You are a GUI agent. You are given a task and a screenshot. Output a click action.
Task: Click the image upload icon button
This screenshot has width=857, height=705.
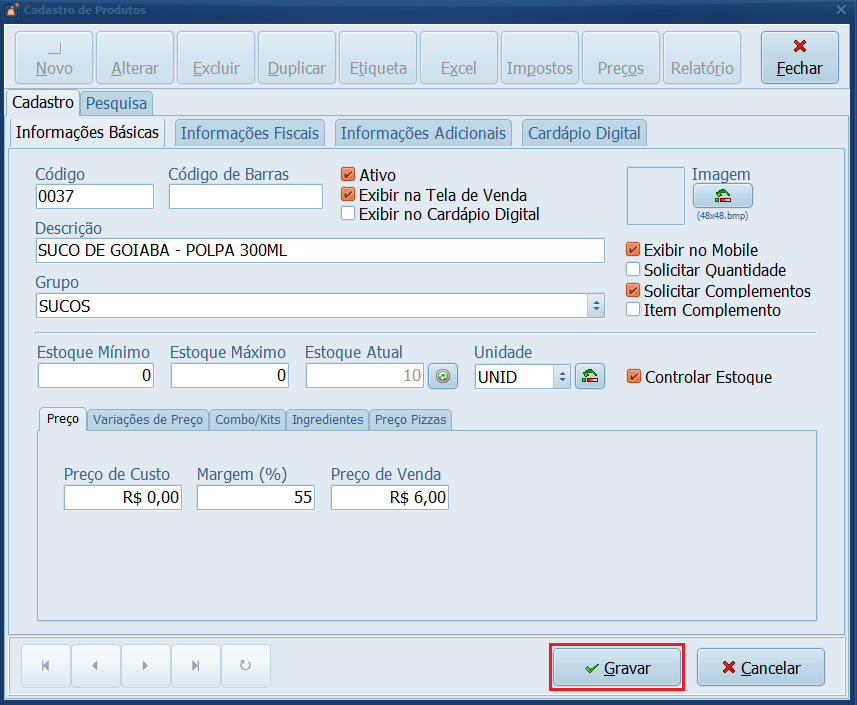pos(722,196)
